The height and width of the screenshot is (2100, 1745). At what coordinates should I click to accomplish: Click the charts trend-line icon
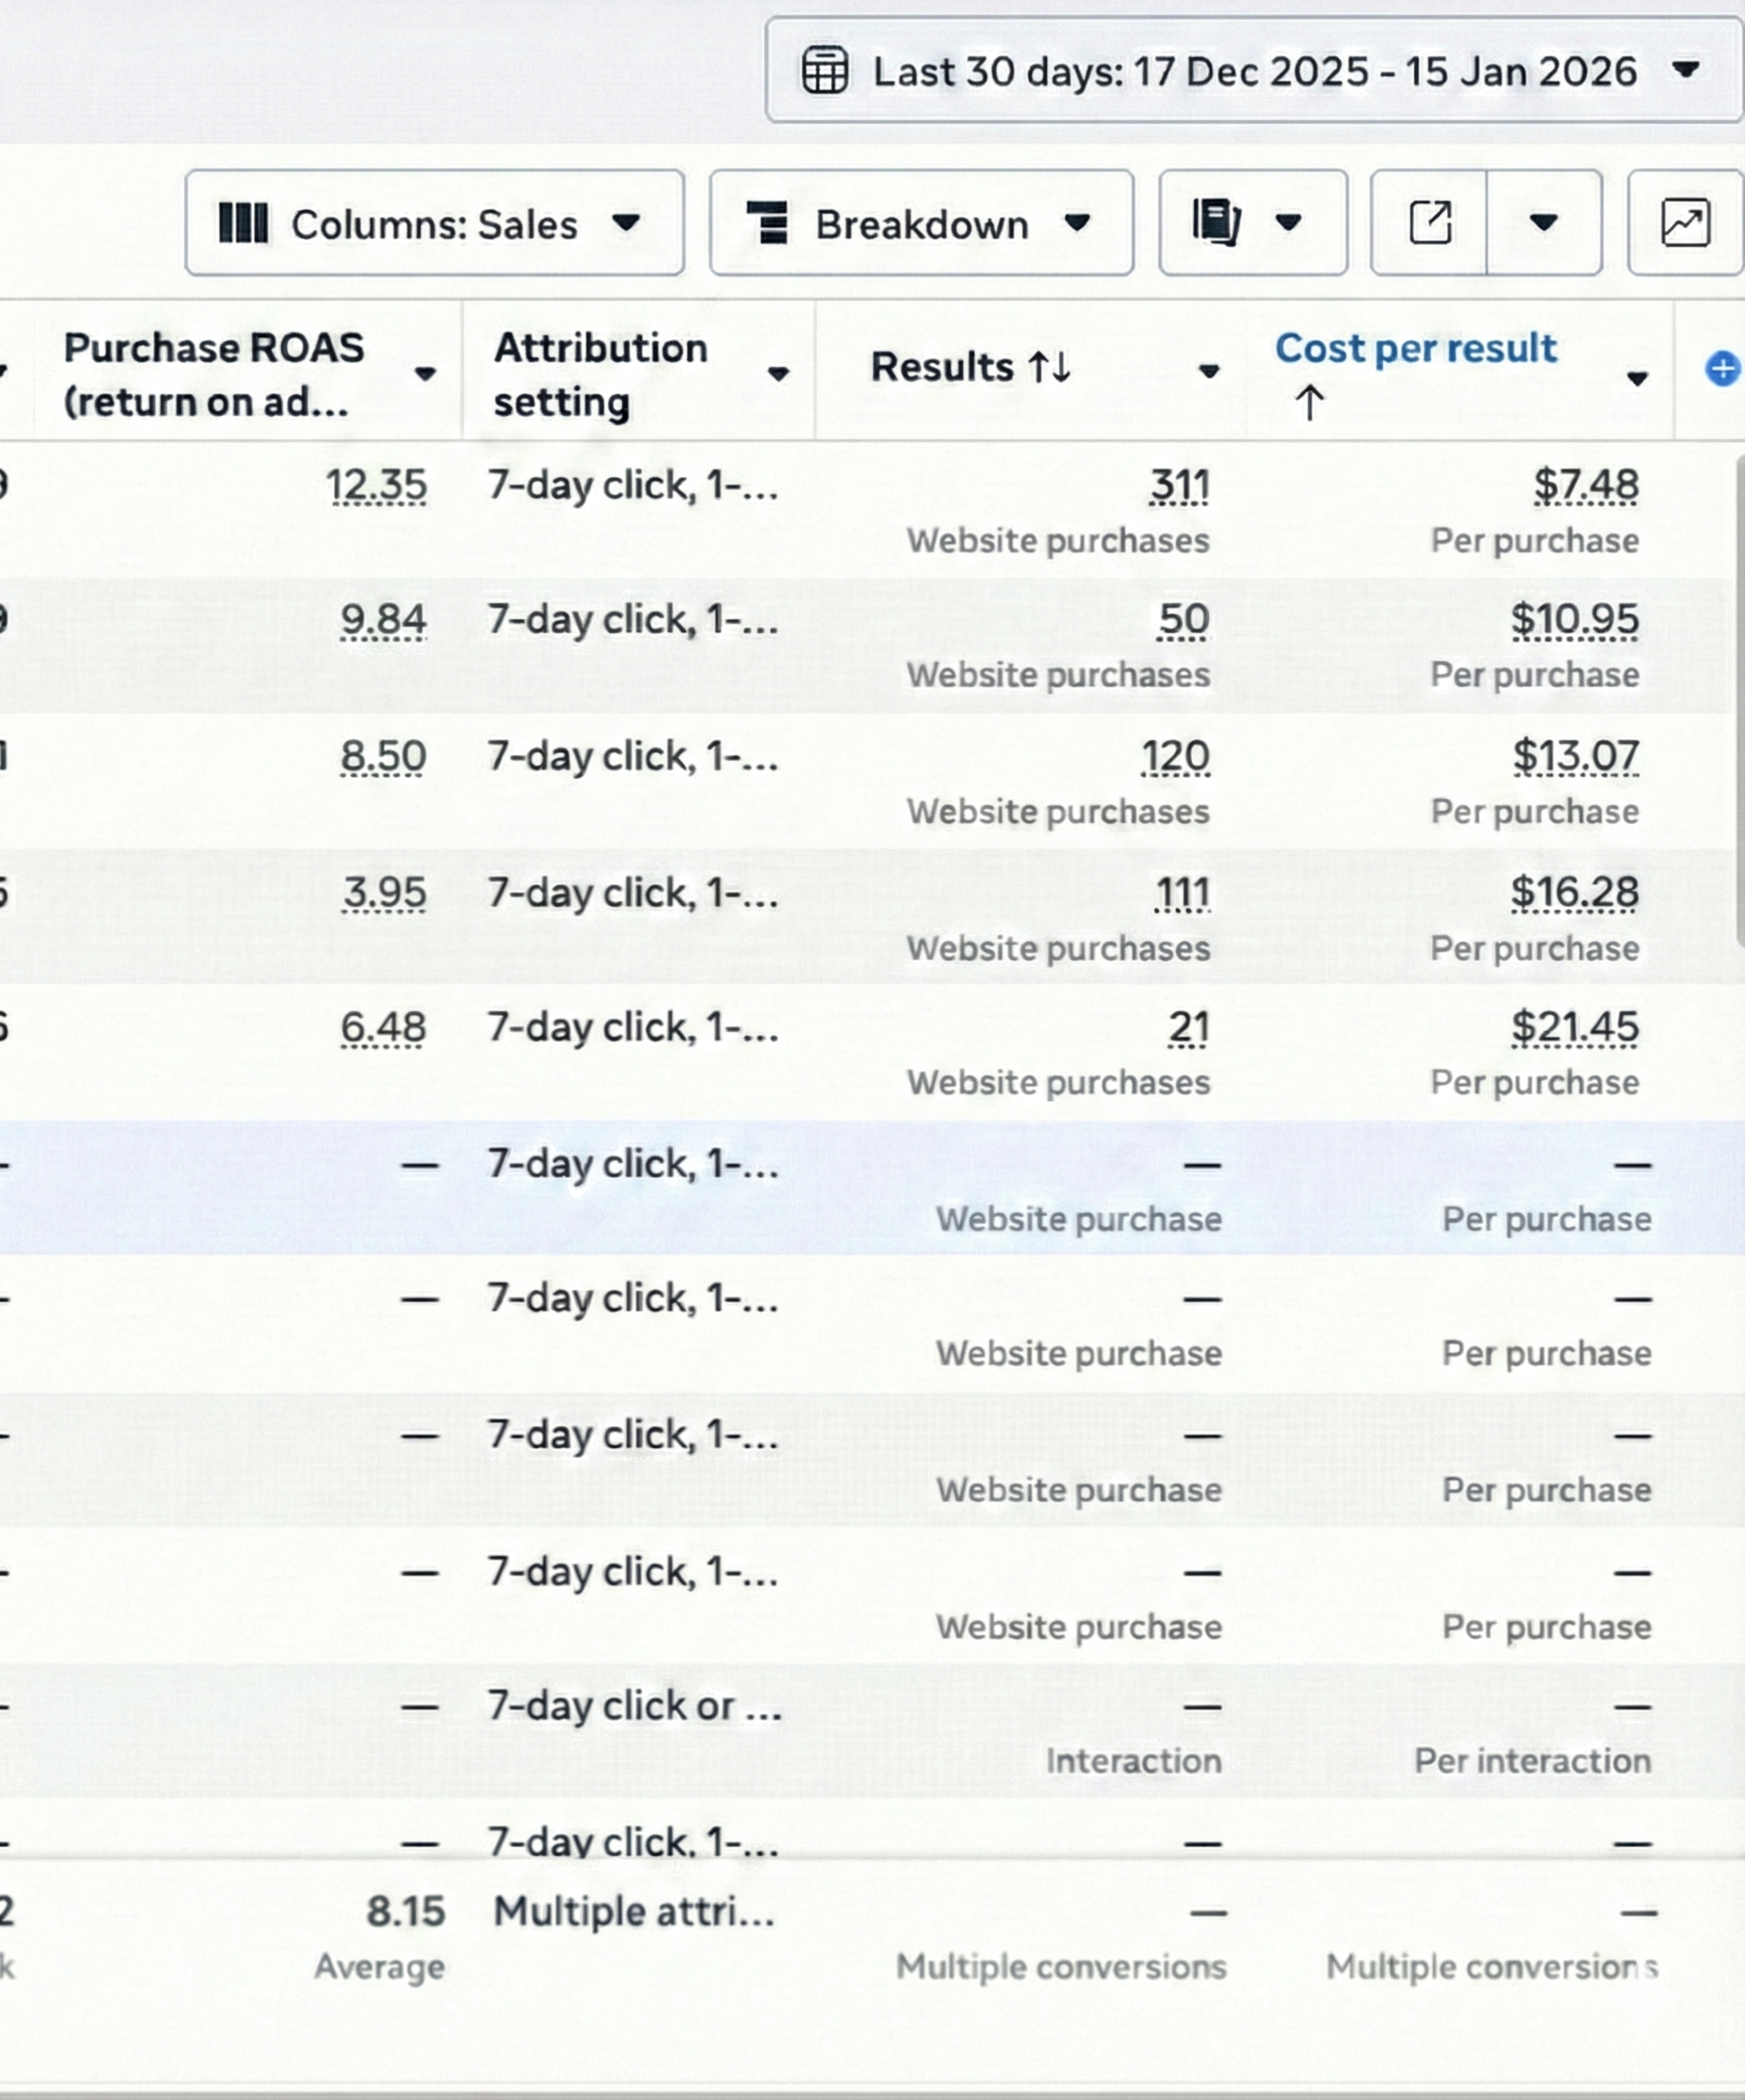1685,224
